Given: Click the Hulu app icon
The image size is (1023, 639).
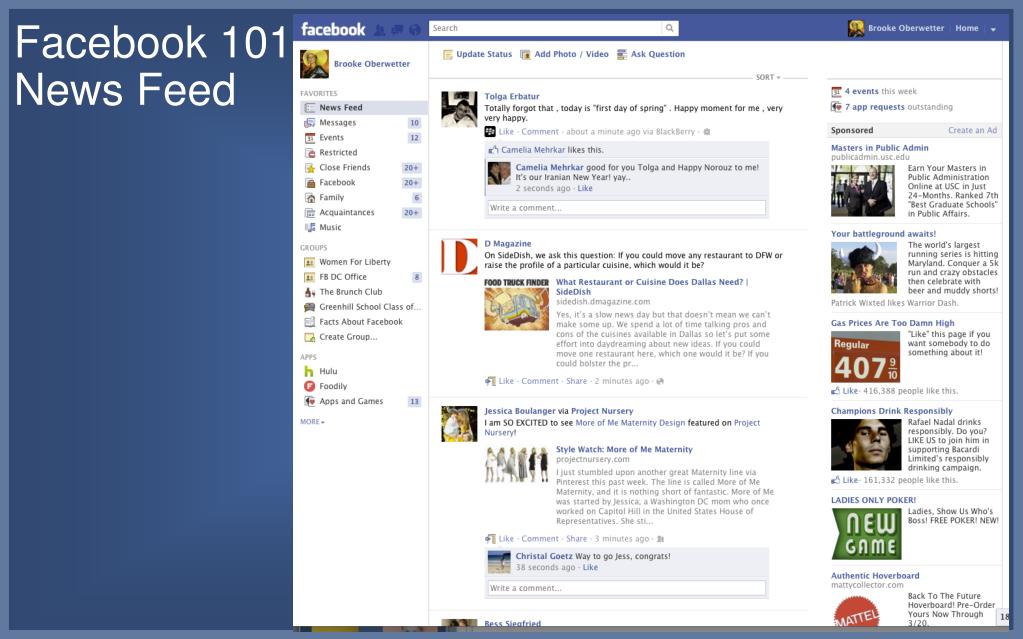Looking at the screenshot, I should pos(309,371).
